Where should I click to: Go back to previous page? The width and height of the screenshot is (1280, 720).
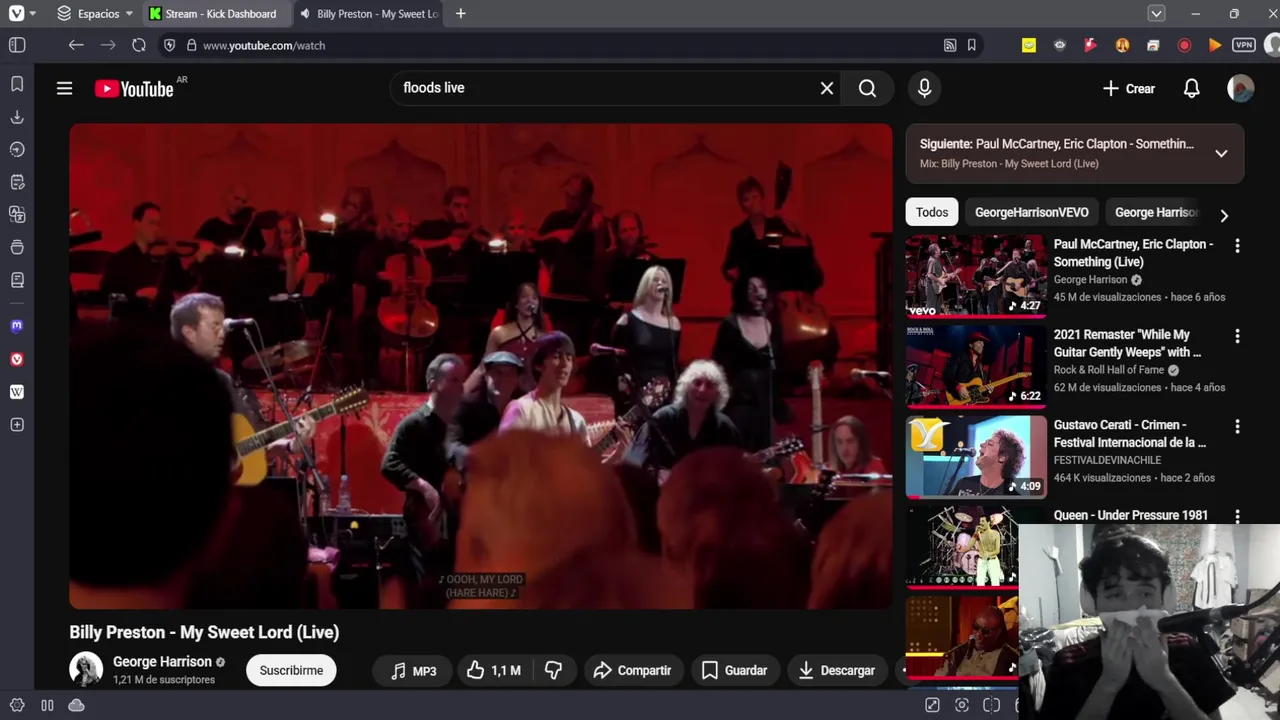tap(76, 45)
